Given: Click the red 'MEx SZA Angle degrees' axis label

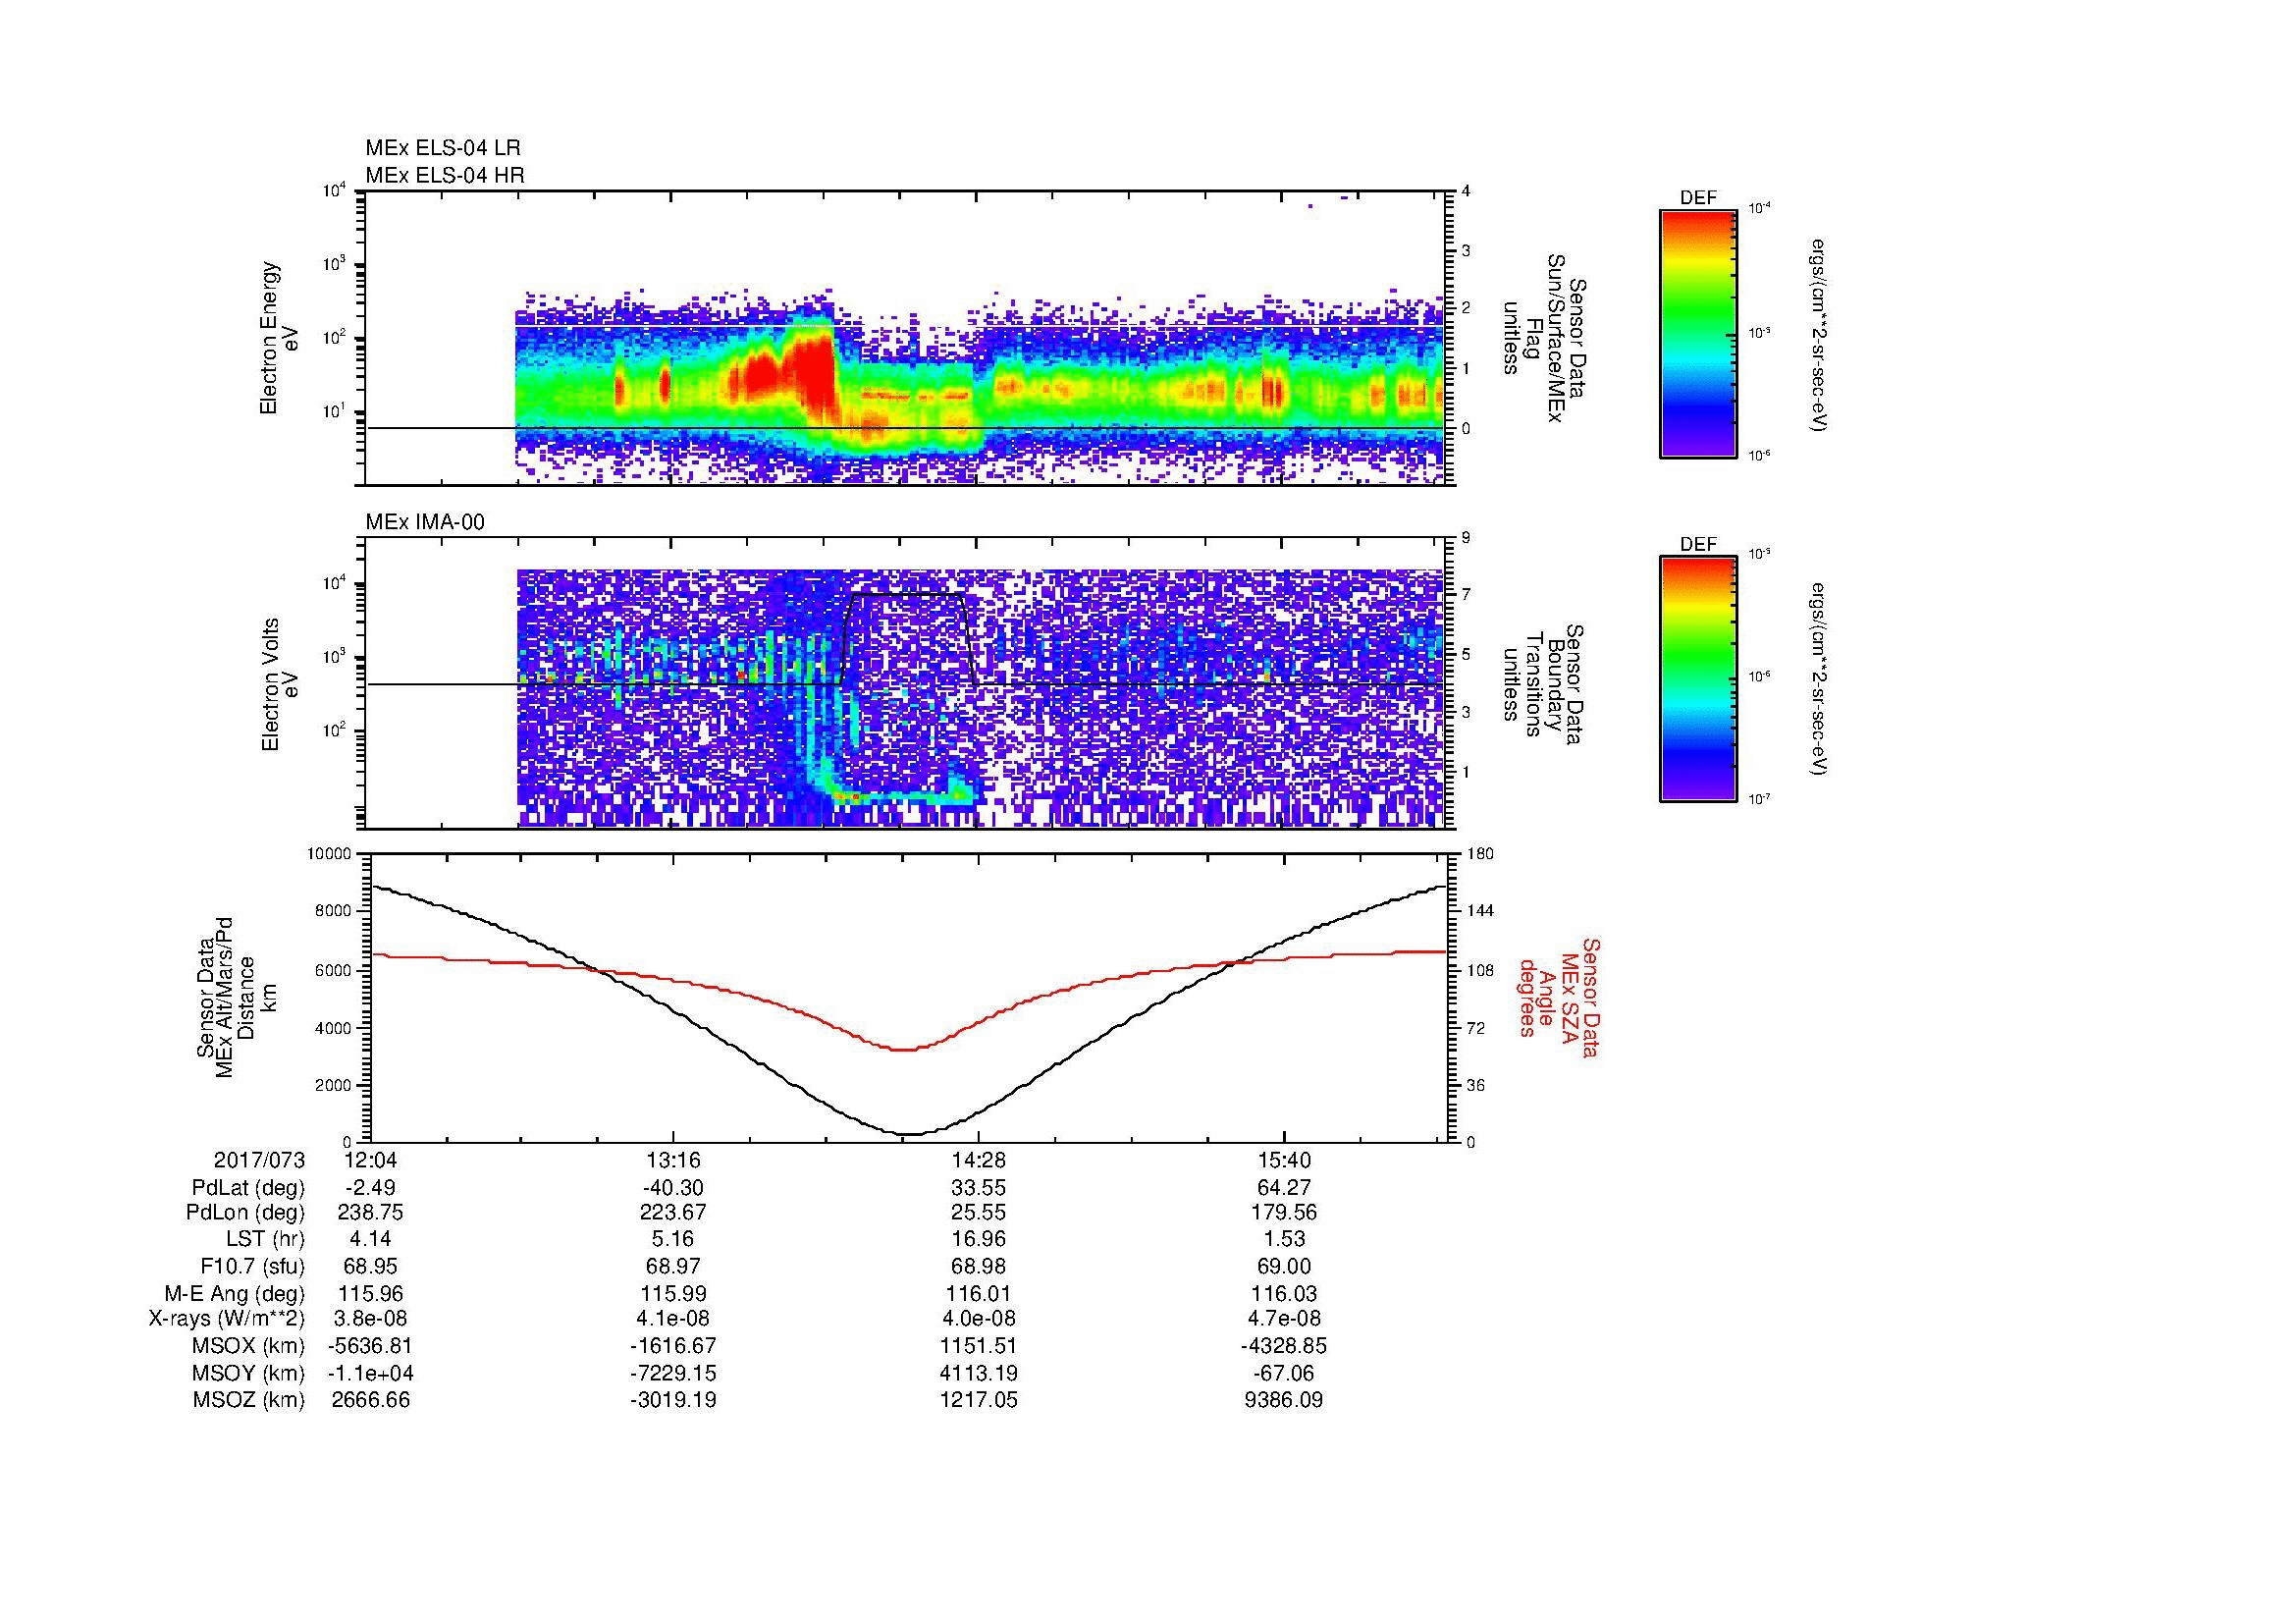Looking at the screenshot, I should [x=1559, y=997].
